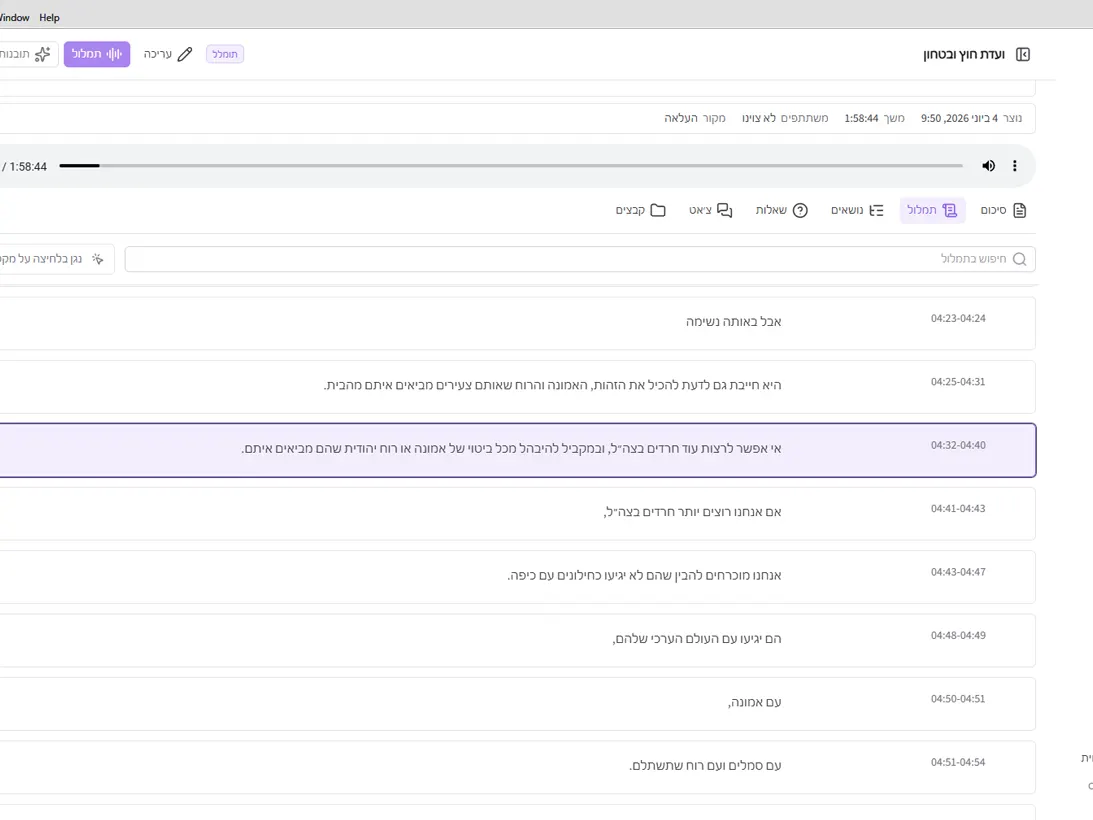Screen dimensions: 1093x820
Task: Click the תומלל status badge
Action: 225,54
